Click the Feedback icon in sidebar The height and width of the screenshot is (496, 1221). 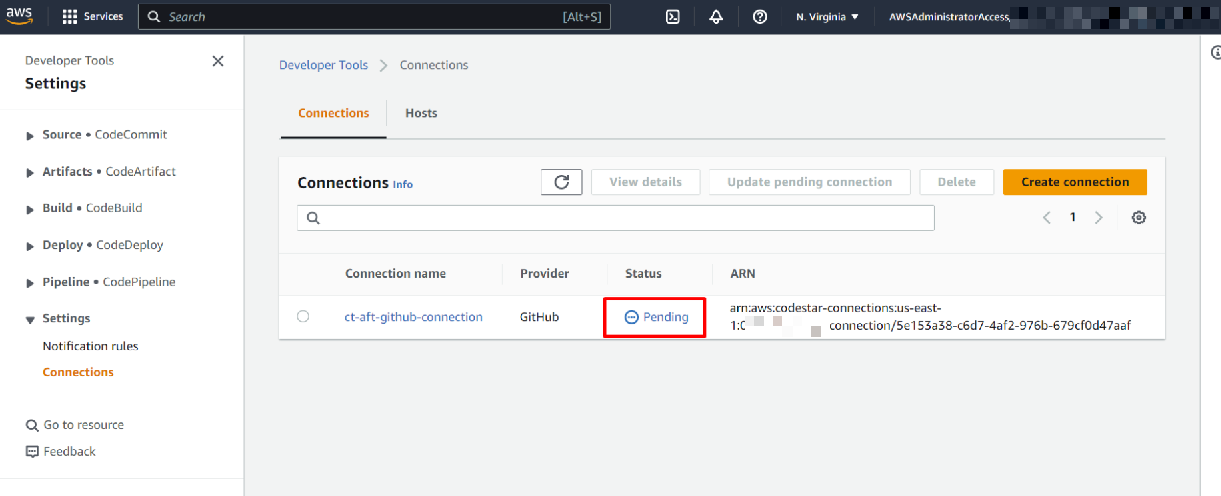(32, 452)
